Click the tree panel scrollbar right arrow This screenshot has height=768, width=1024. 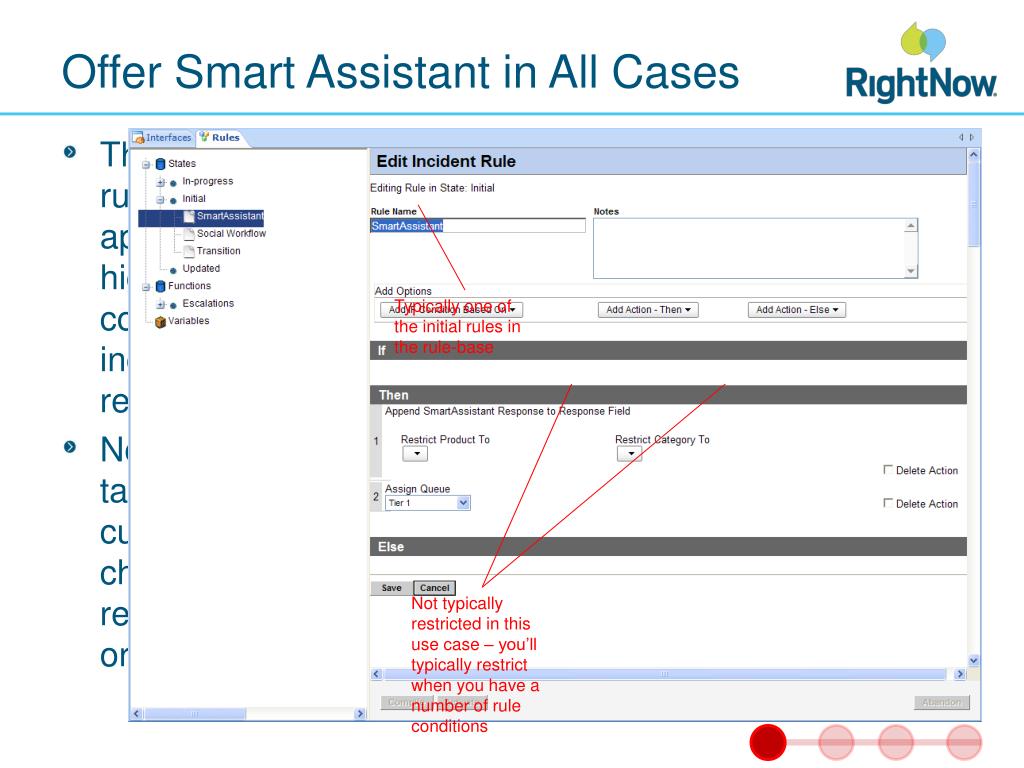(360, 714)
